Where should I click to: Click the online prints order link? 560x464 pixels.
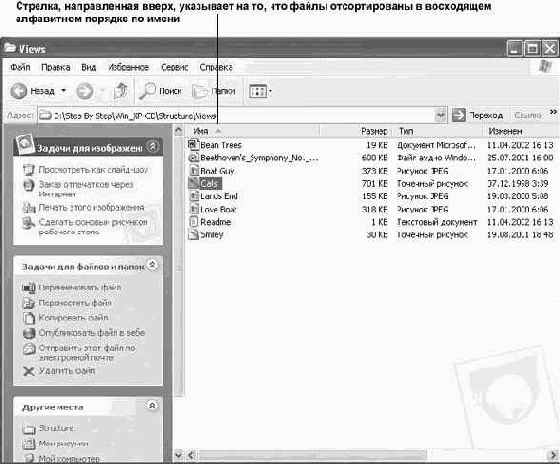point(86,189)
